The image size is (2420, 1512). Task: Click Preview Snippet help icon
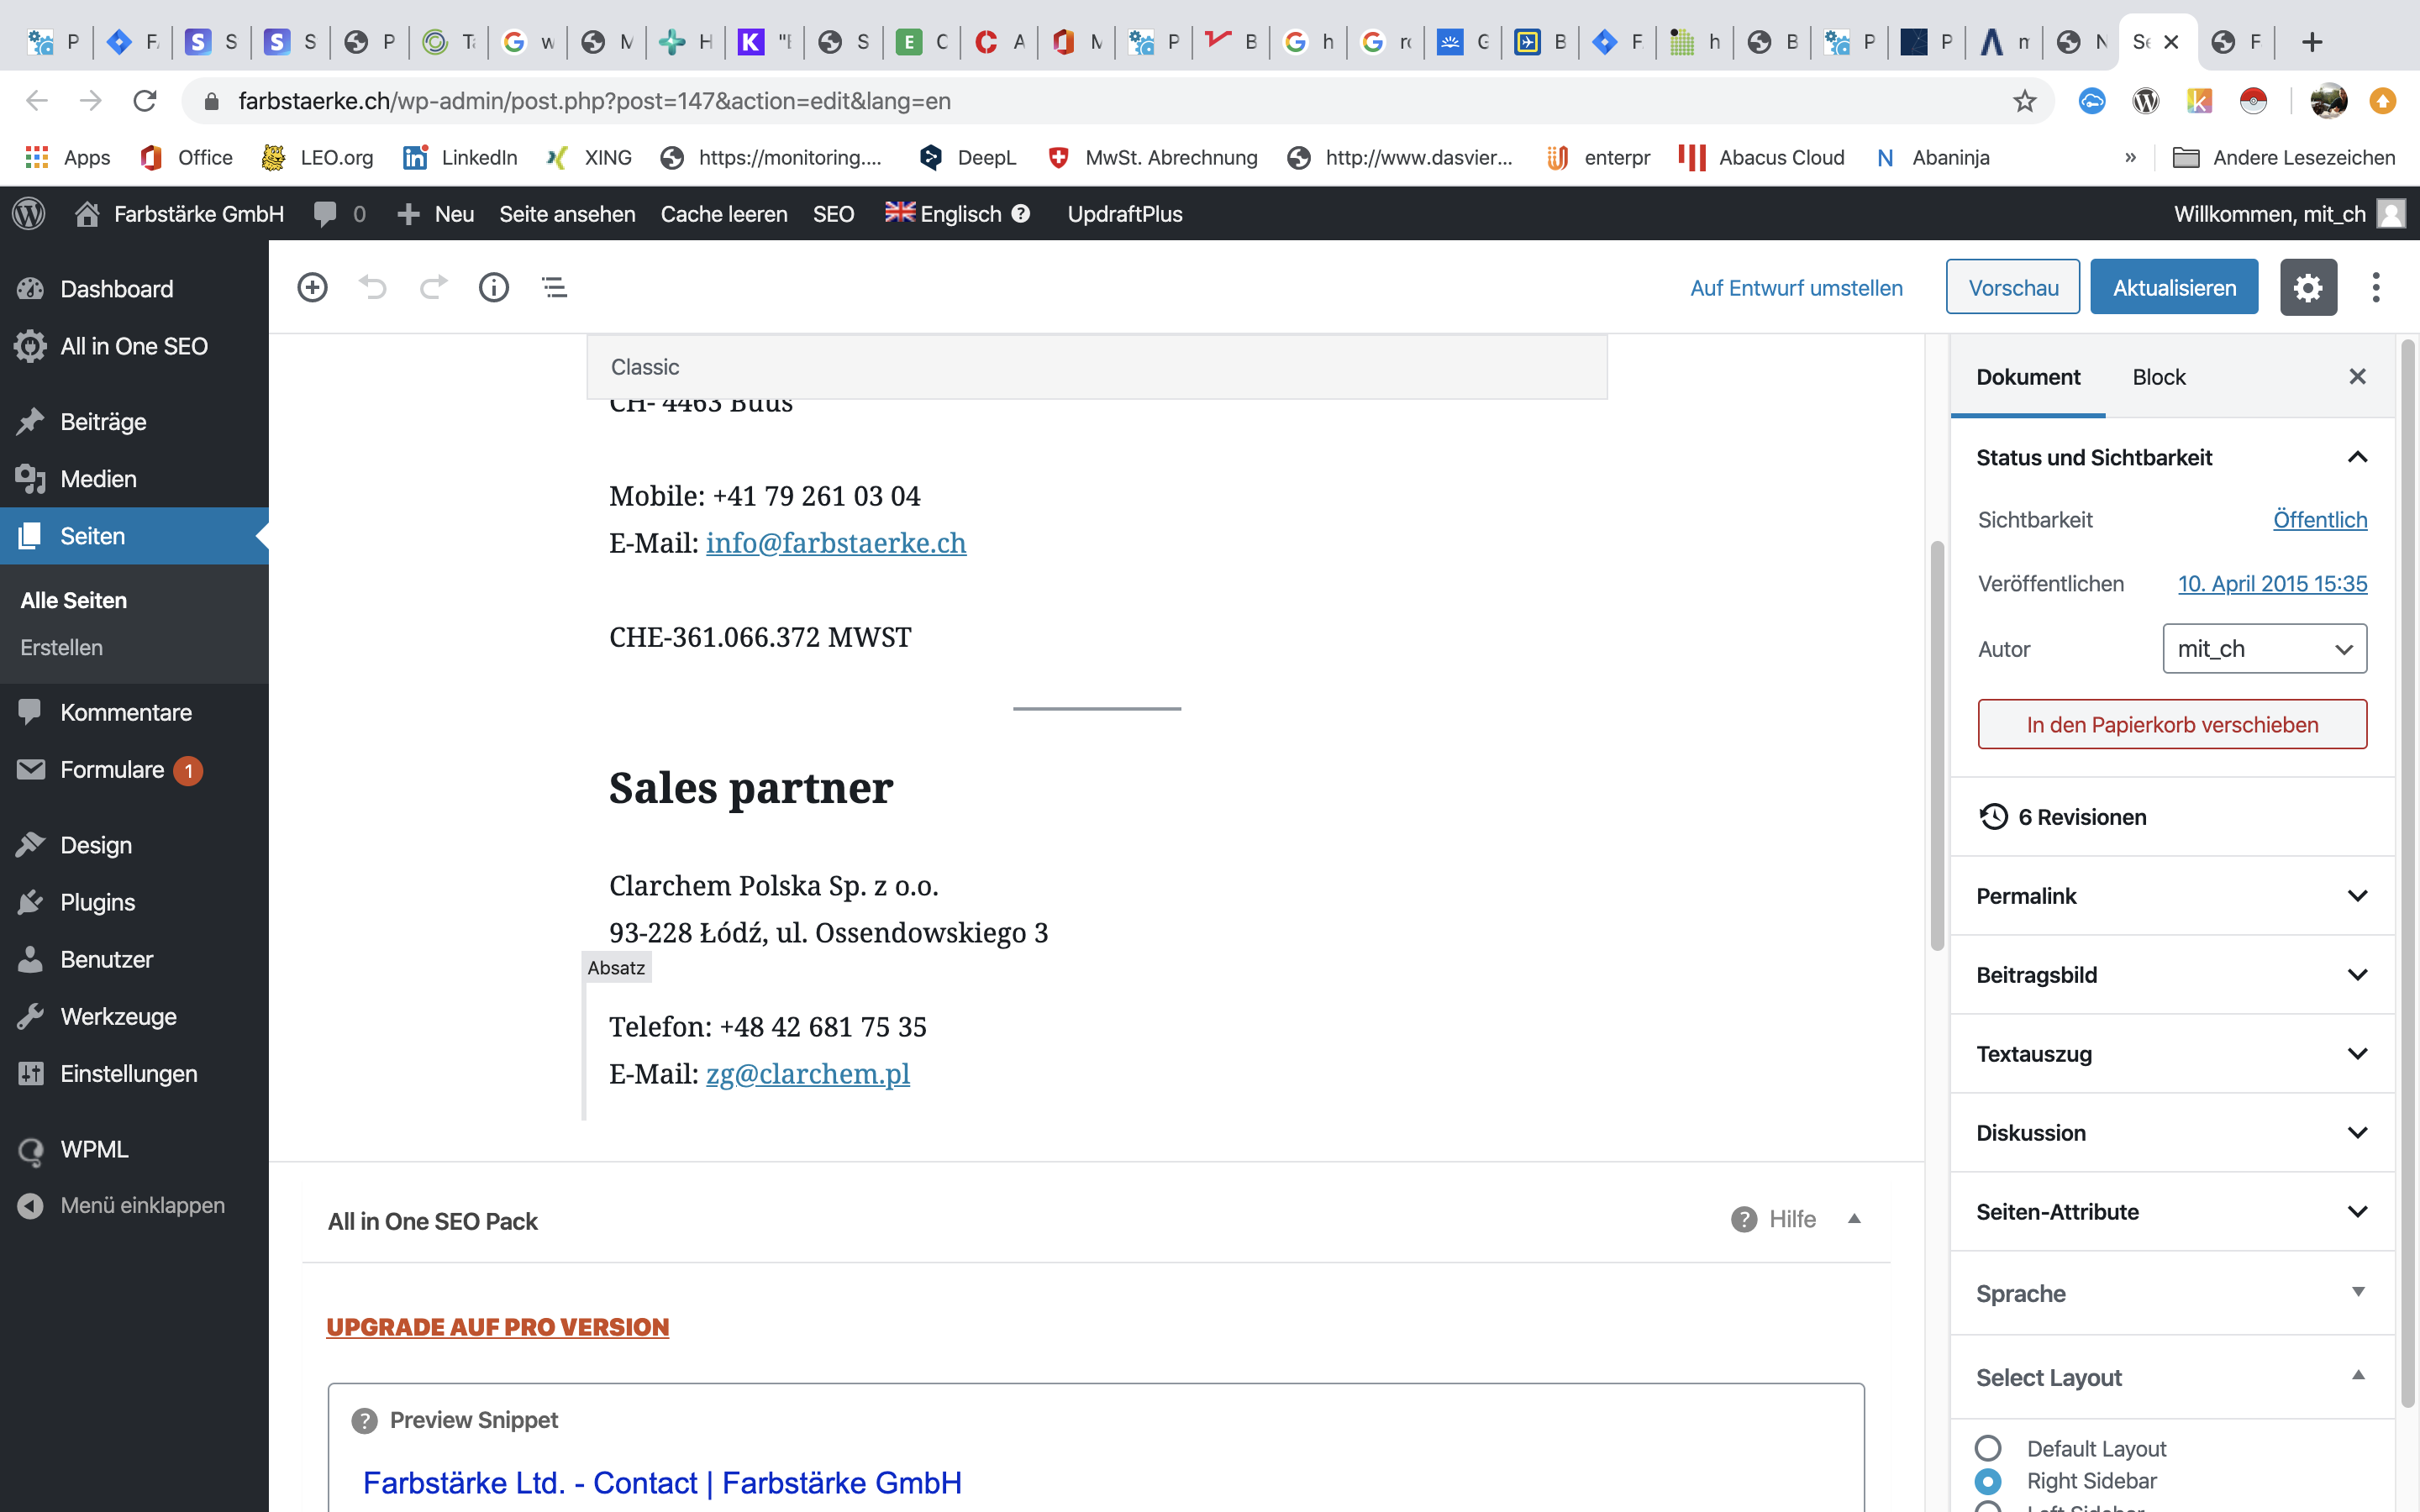(x=365, y=1421)
